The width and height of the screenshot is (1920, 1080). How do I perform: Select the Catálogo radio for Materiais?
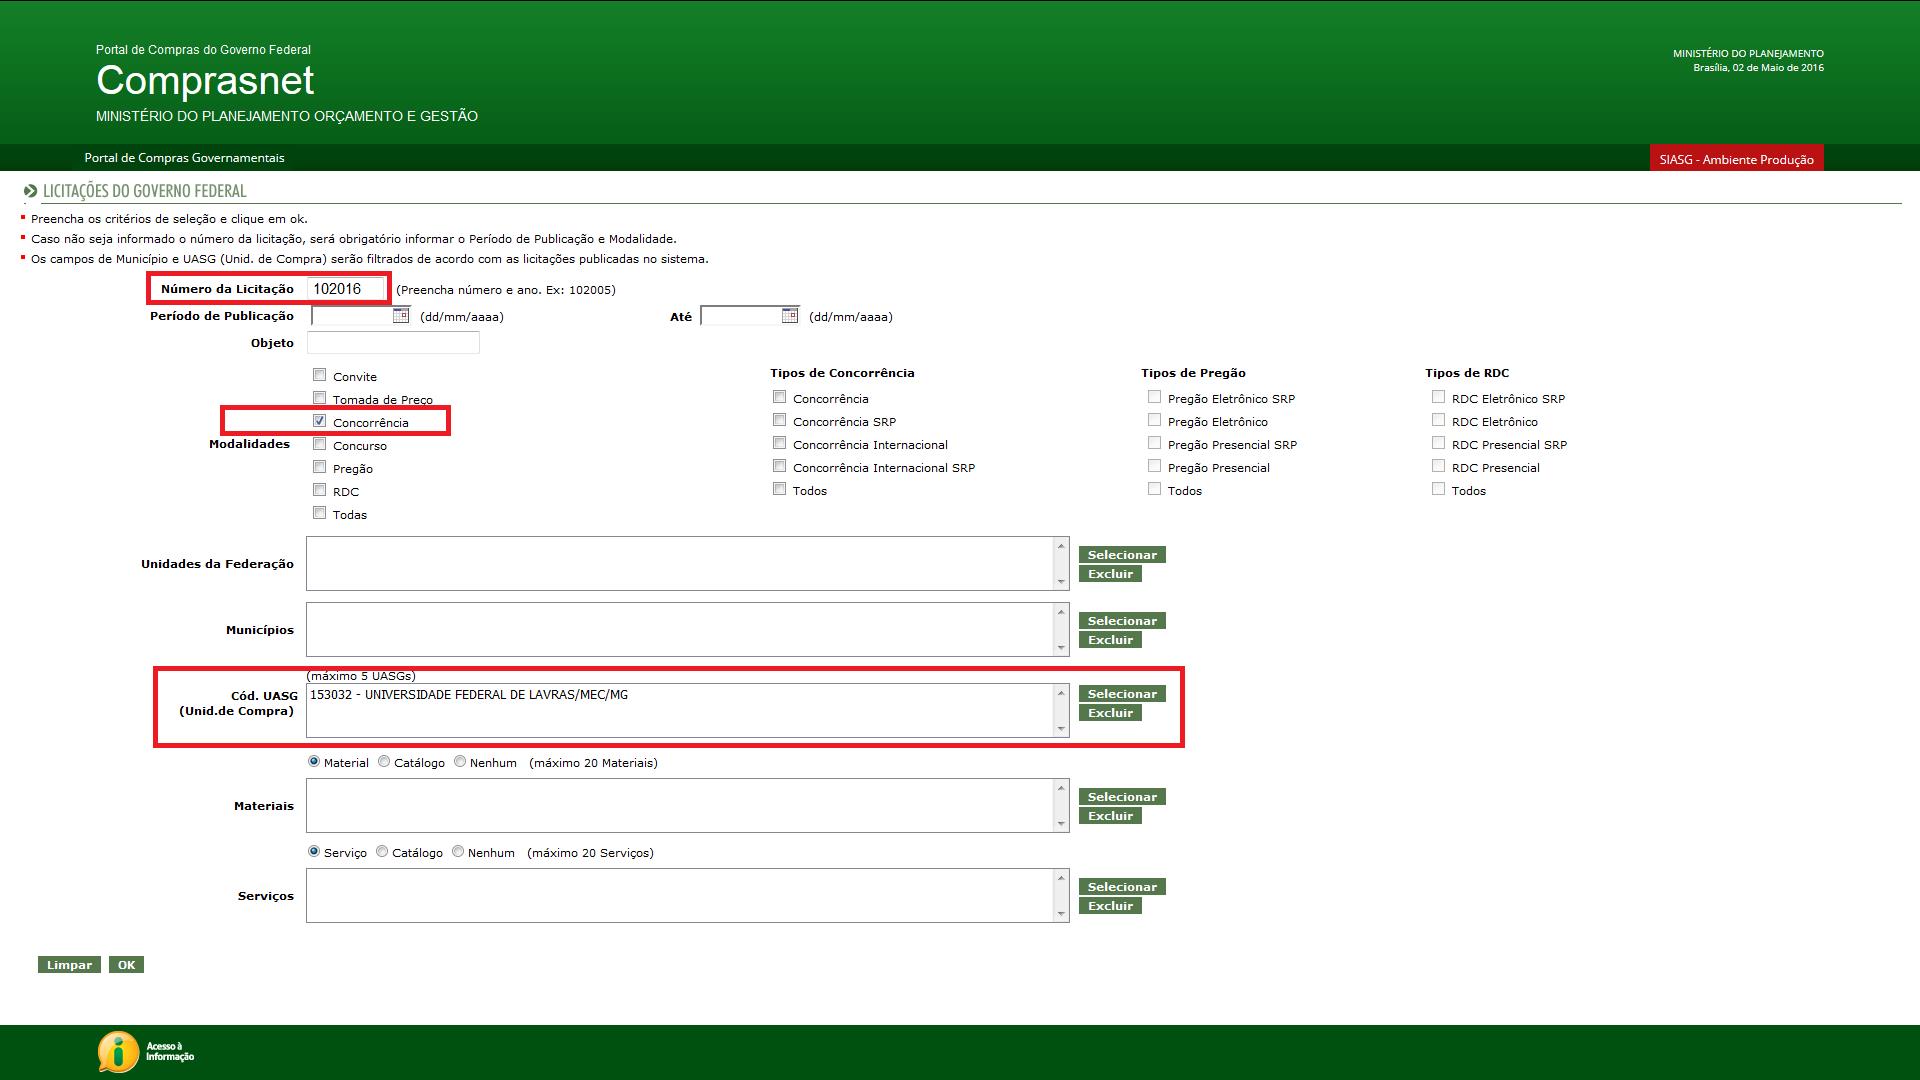pos(384,762)
